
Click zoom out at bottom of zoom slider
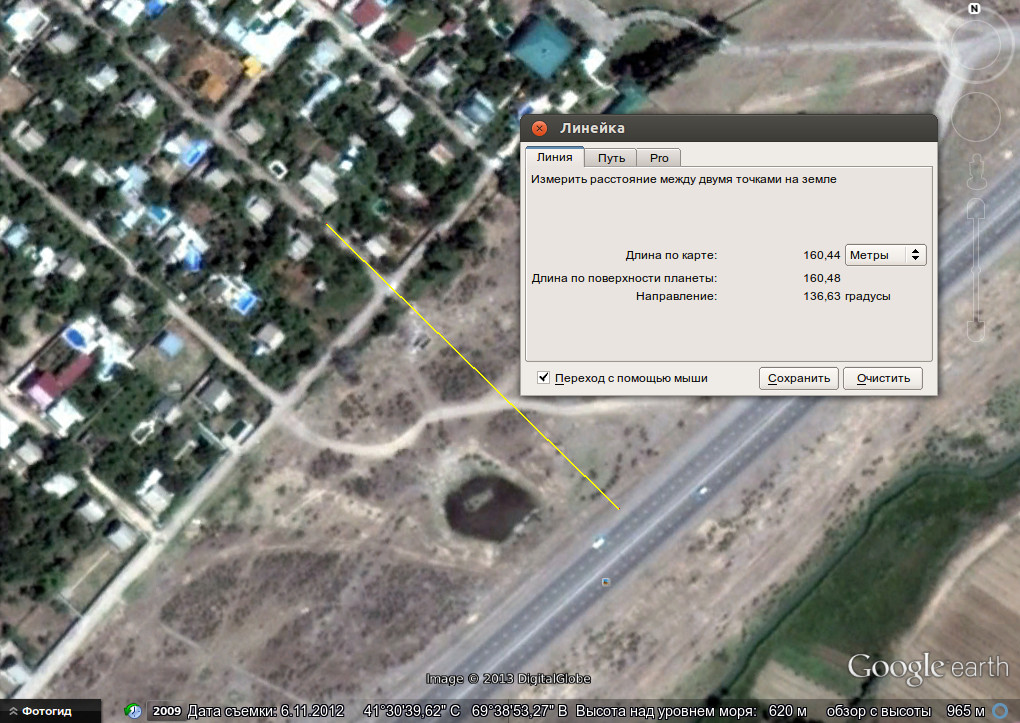(x=977, y=330)
